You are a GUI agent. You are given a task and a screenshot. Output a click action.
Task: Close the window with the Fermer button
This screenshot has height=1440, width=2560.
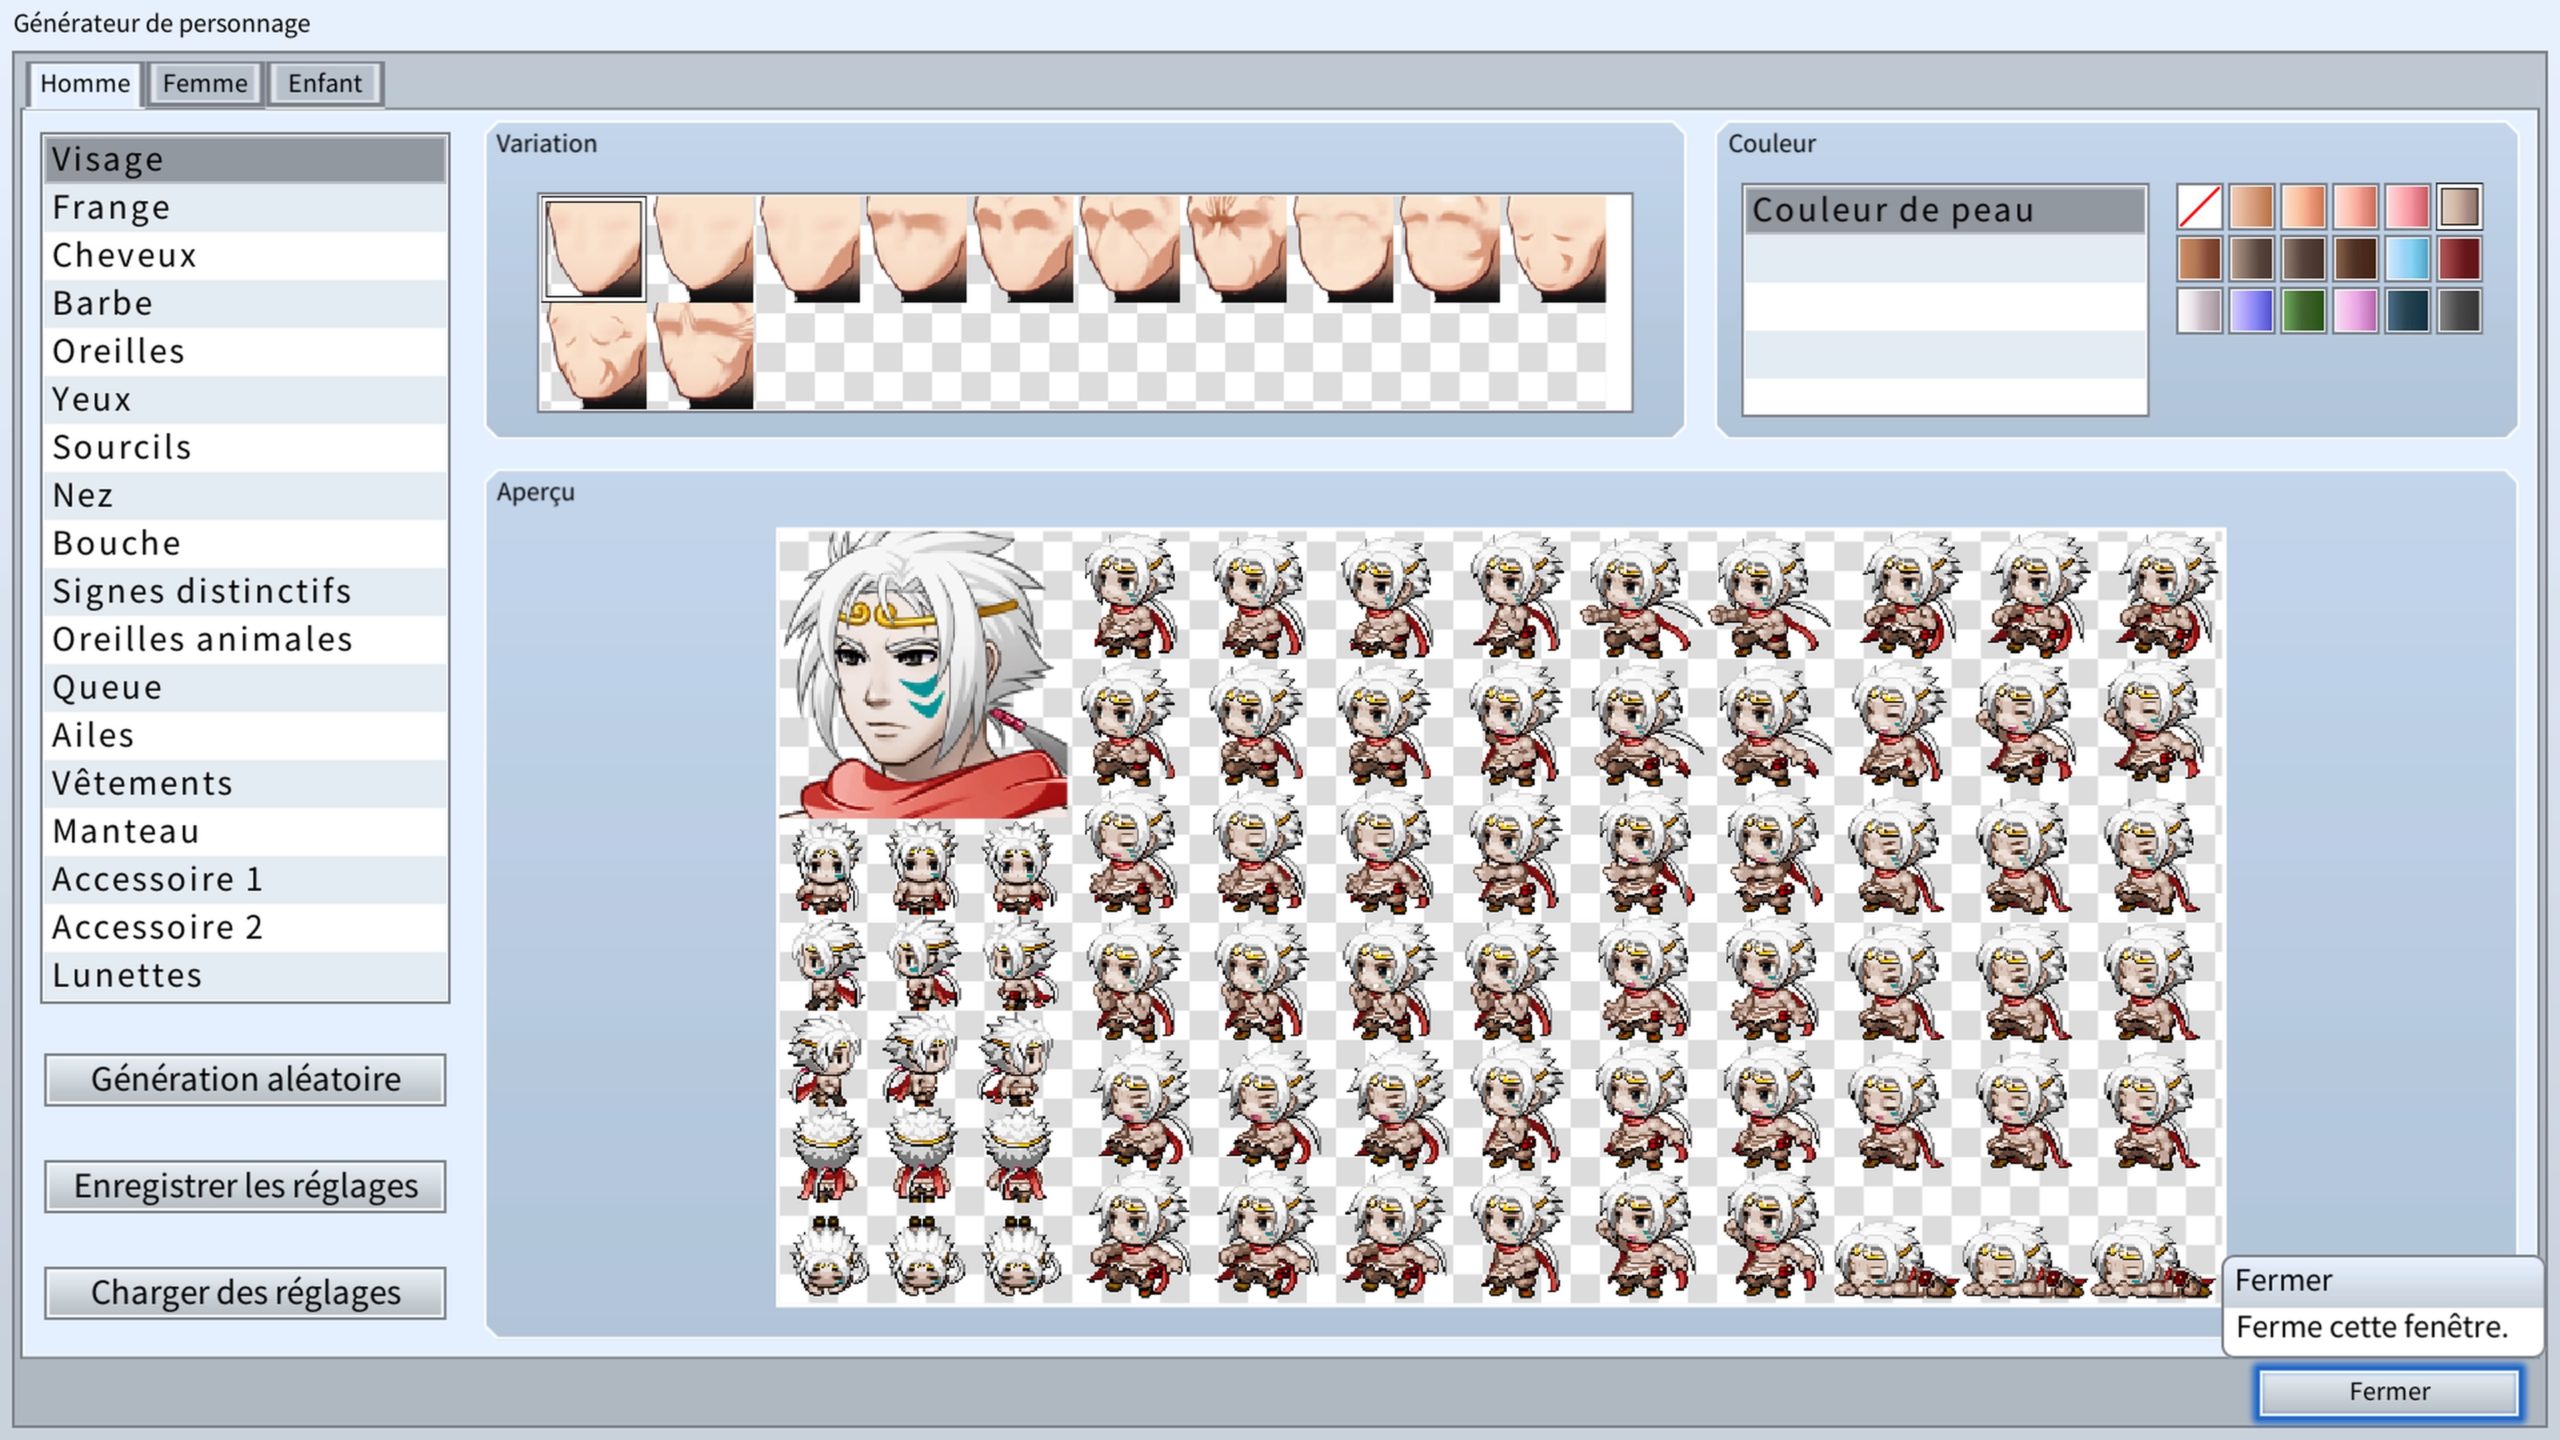(2388, 1391)
